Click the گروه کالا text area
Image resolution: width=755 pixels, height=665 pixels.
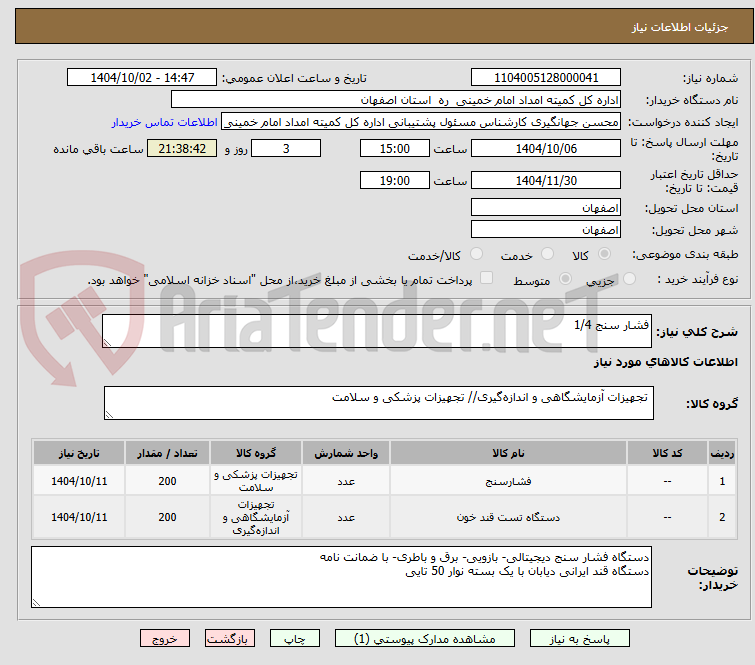379,403
